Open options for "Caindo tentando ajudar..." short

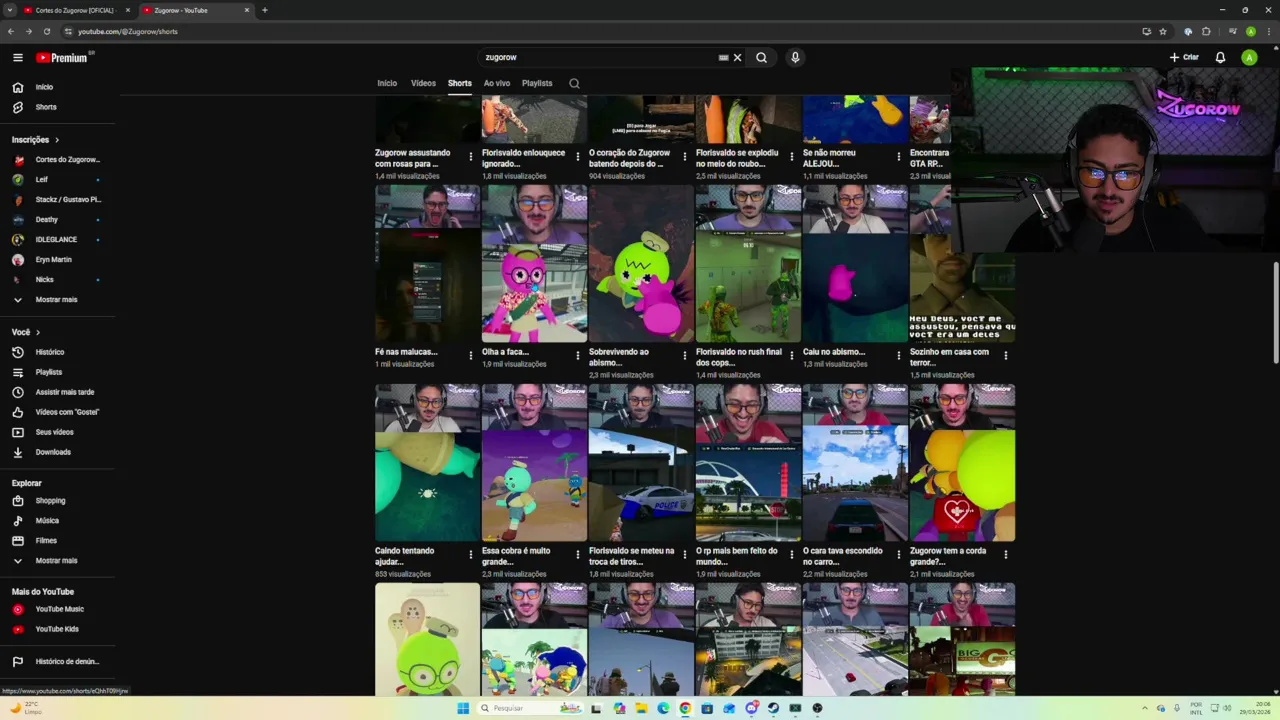click(470, 554)
